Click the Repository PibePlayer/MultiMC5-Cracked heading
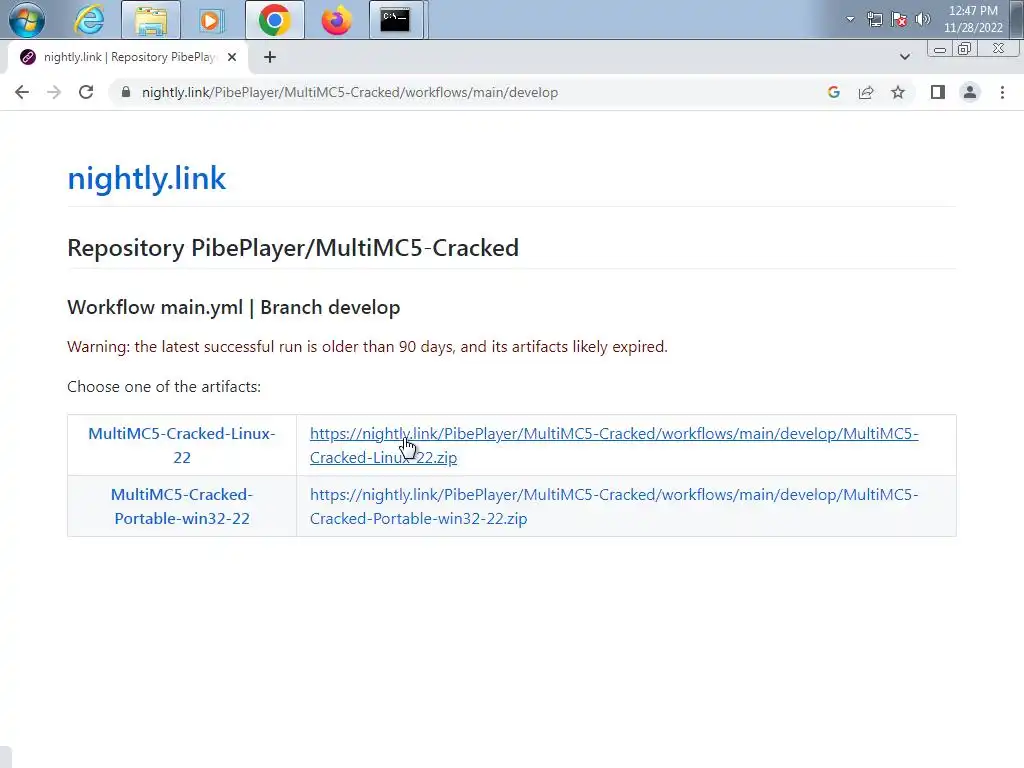The width and height of the screenshot is (1024, 768). click(293, 248)
